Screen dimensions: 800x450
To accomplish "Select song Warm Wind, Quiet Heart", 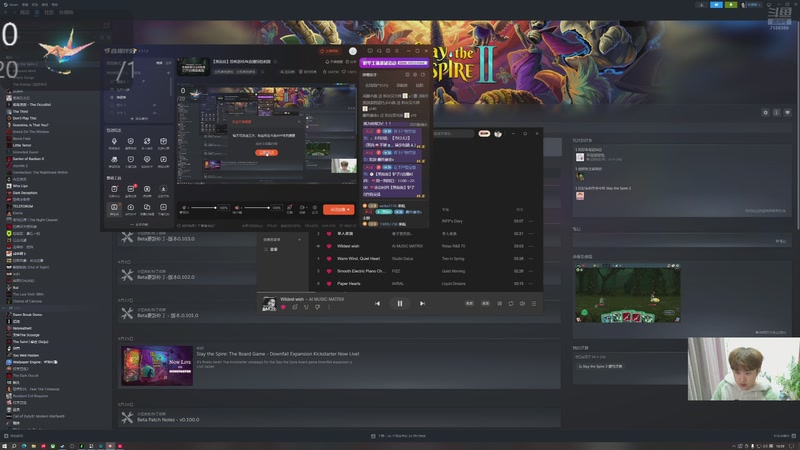I will click(358, 258).
